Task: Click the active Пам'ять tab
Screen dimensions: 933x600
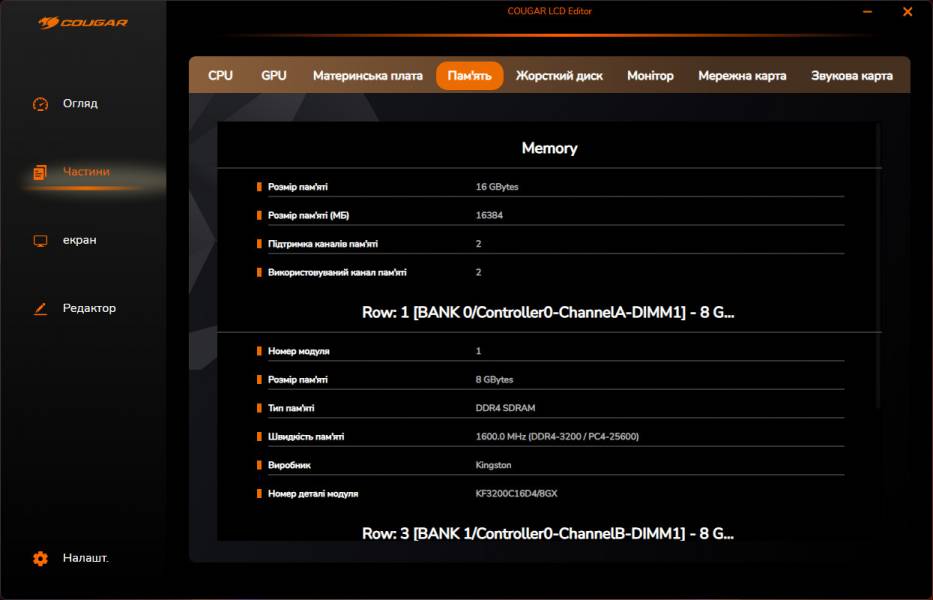Action: pos(469,76)
